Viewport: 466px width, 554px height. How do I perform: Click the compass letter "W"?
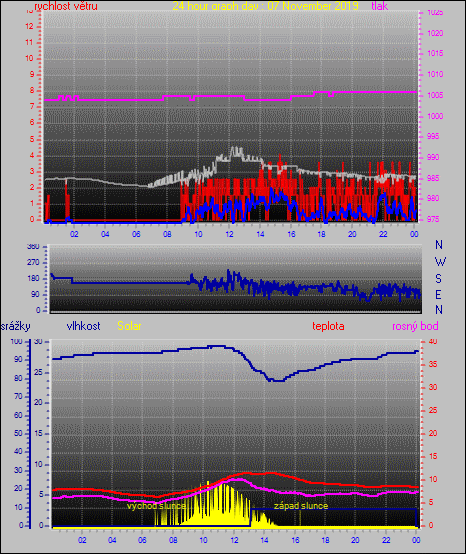440,262
